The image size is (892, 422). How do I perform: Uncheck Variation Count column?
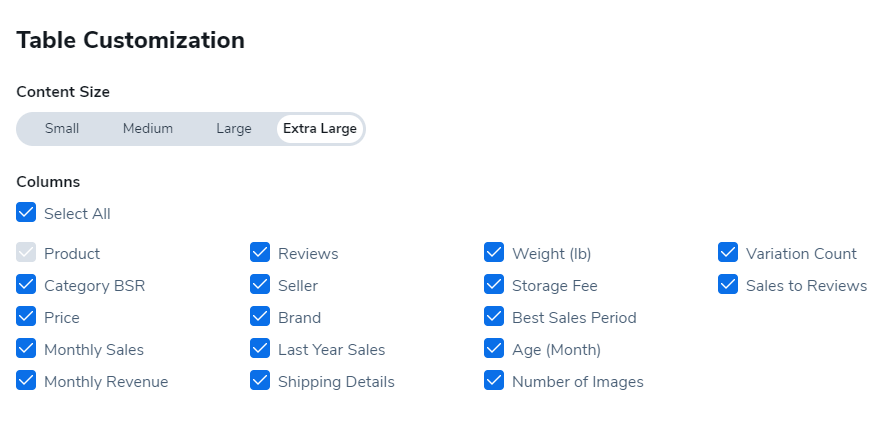point(728,253)
